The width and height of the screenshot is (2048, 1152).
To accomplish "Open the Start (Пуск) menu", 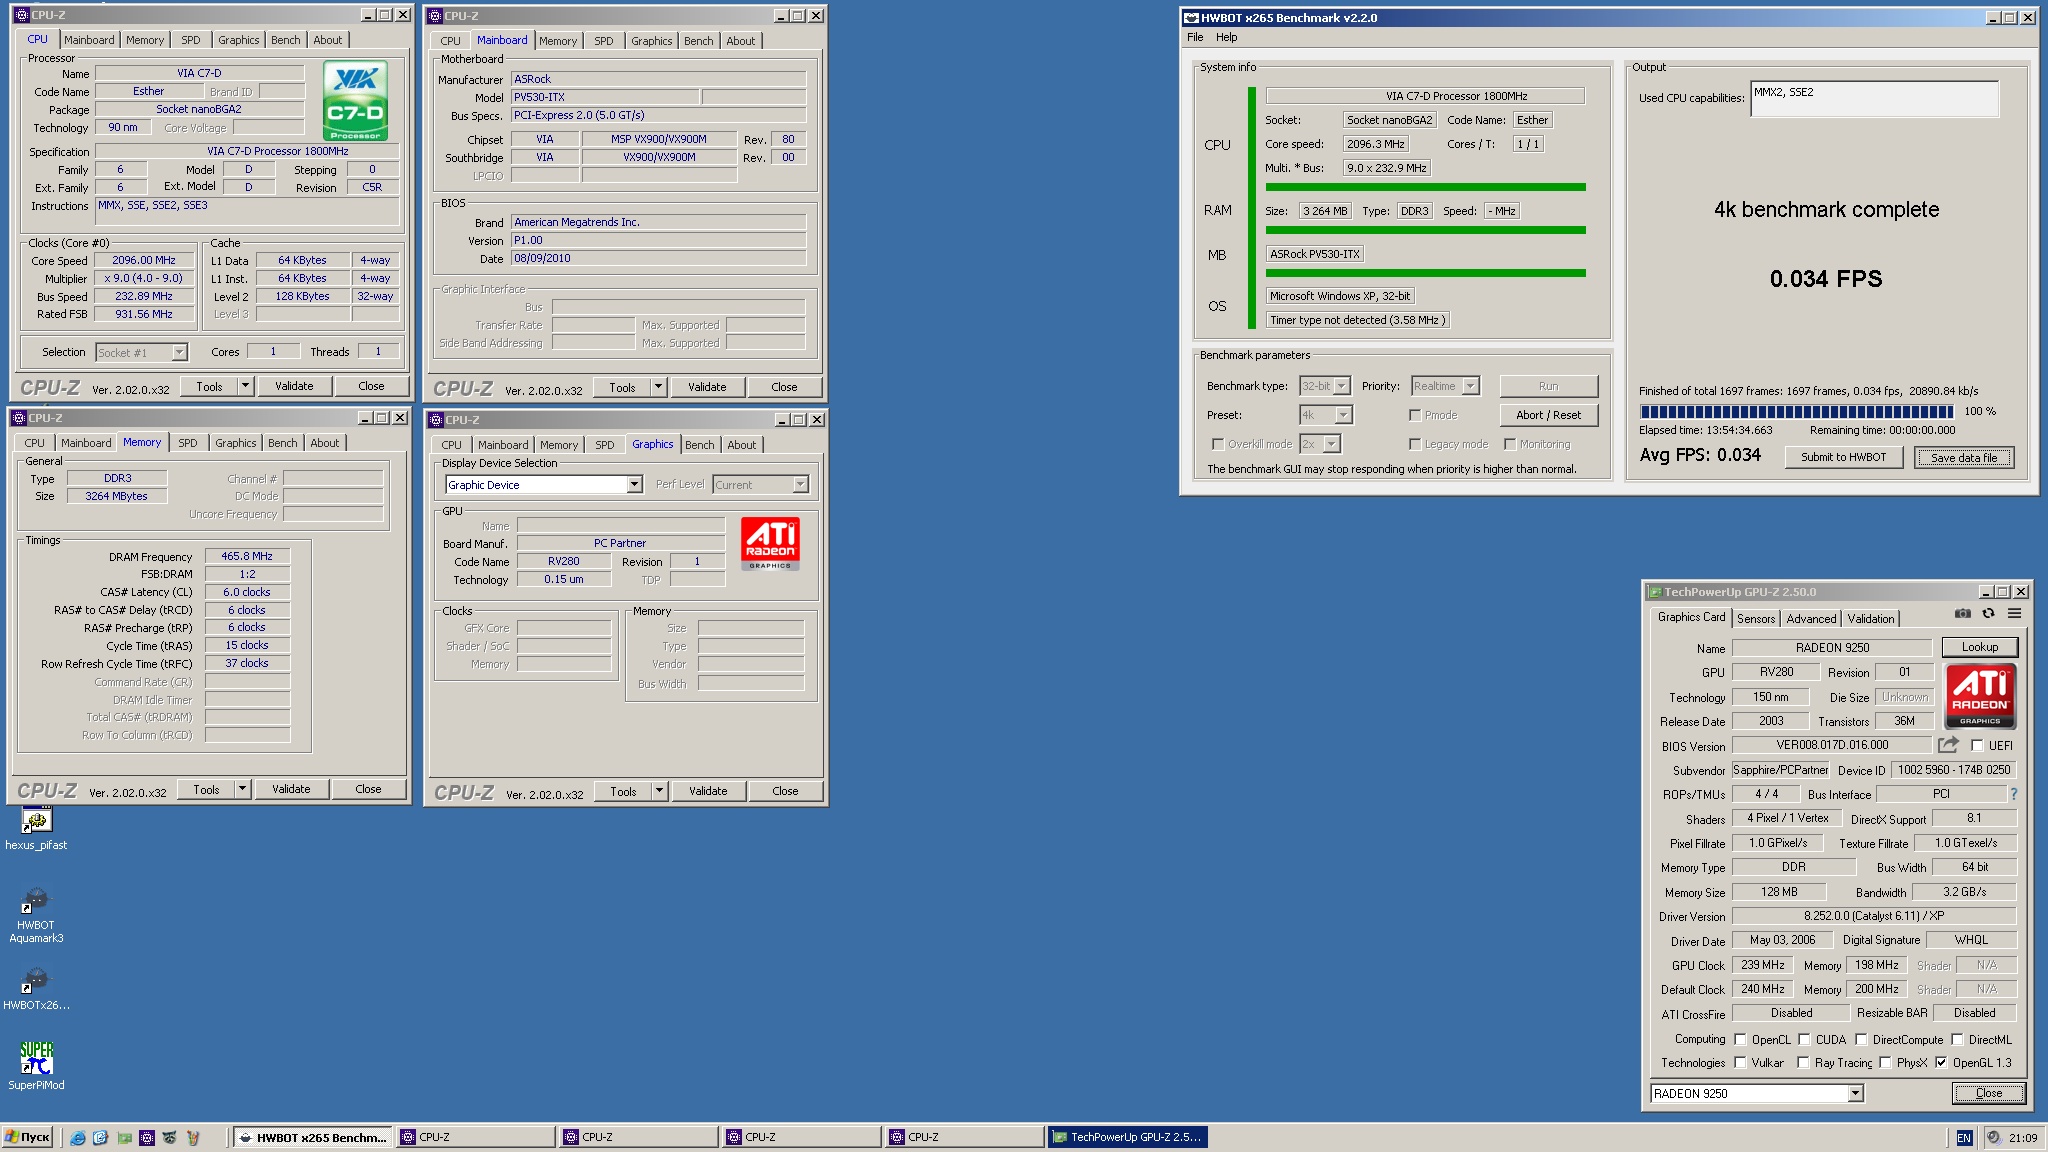I will click(27, 1137).
